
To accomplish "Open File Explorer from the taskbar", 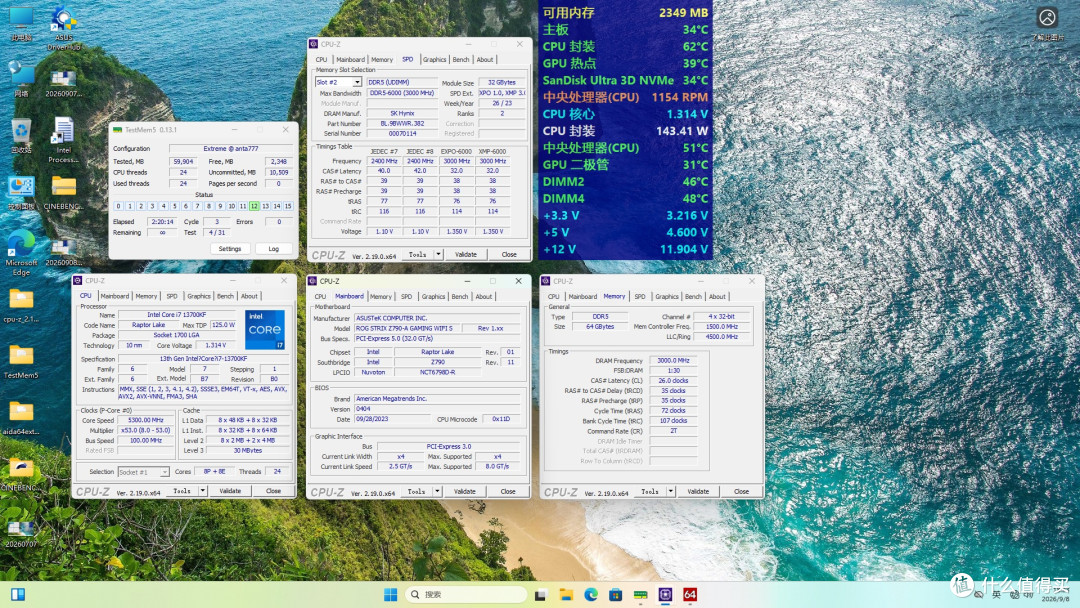I will tap(565, 594).
